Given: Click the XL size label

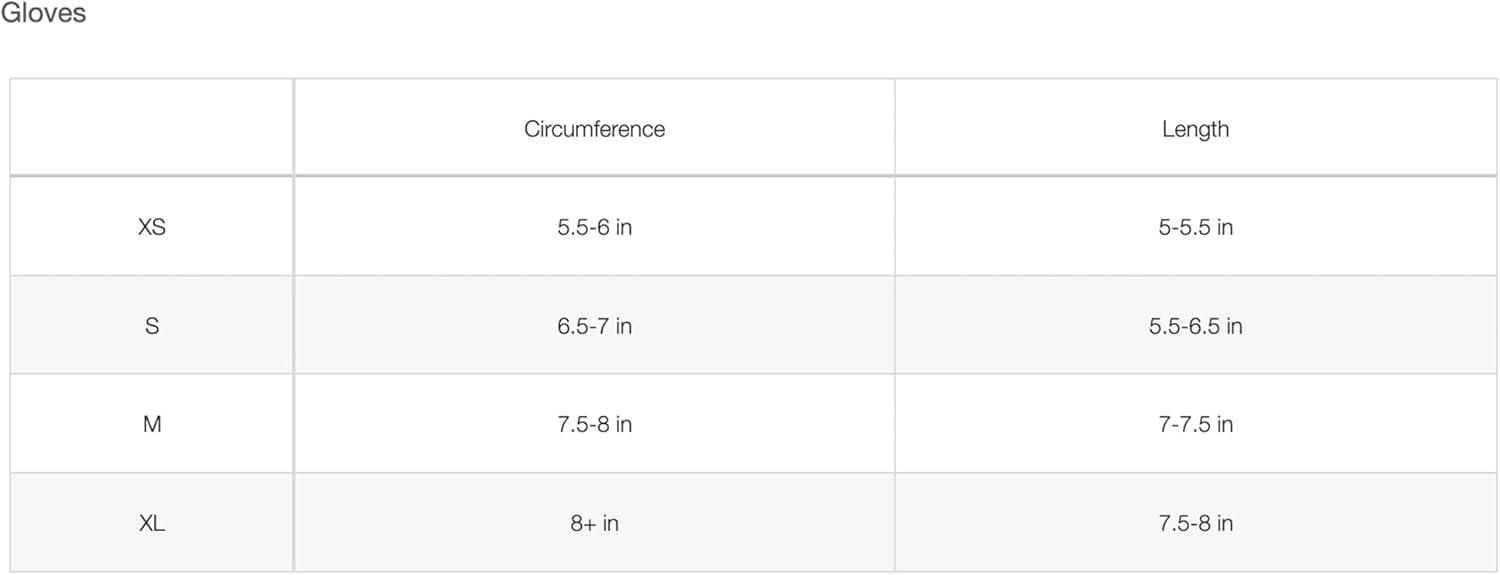Looking at the screenshot, I should (152, 523).
